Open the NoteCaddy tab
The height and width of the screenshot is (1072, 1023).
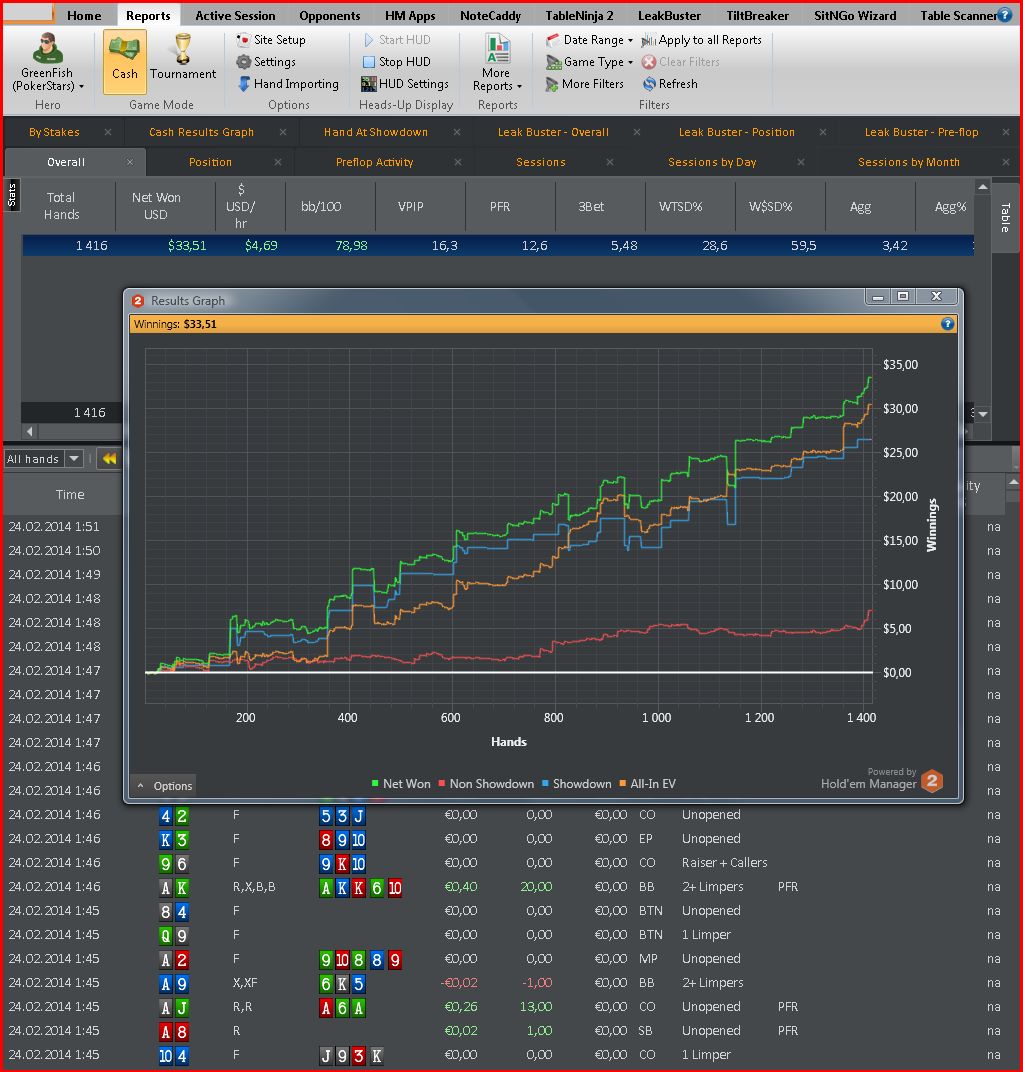tap(490, 15)
